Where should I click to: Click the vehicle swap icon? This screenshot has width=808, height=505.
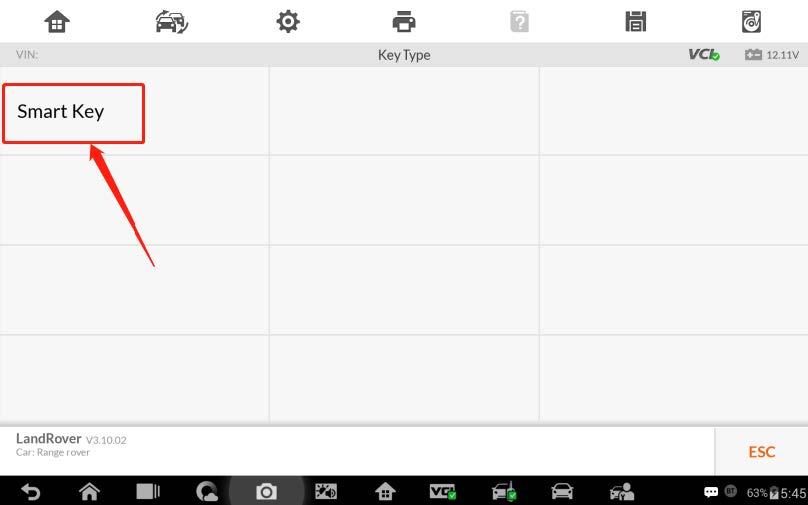[172, 22]
